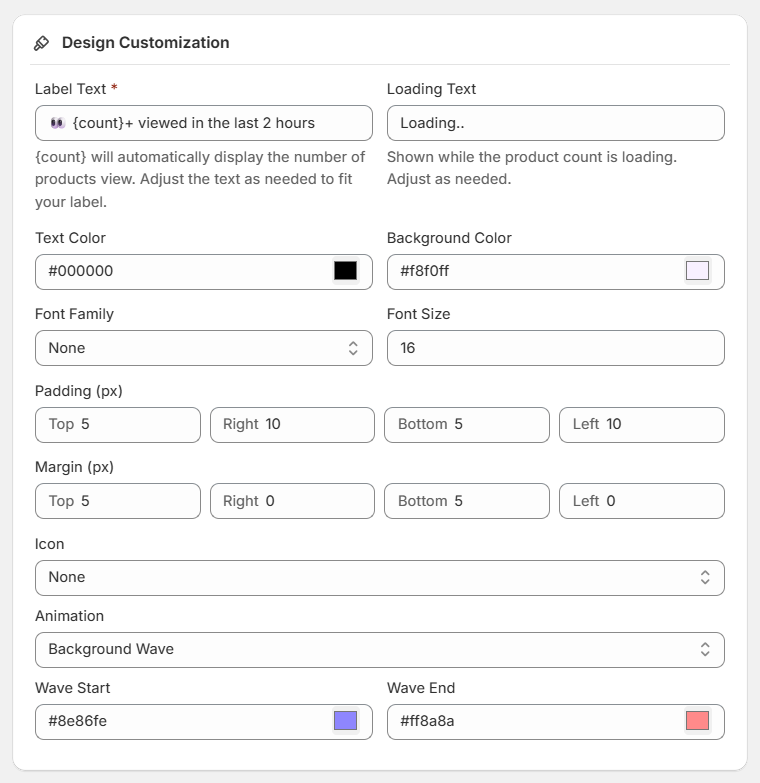Viewport: 760px width, 783px height.
Task: Open the Text Color black swatch
Action: (345, 271)
